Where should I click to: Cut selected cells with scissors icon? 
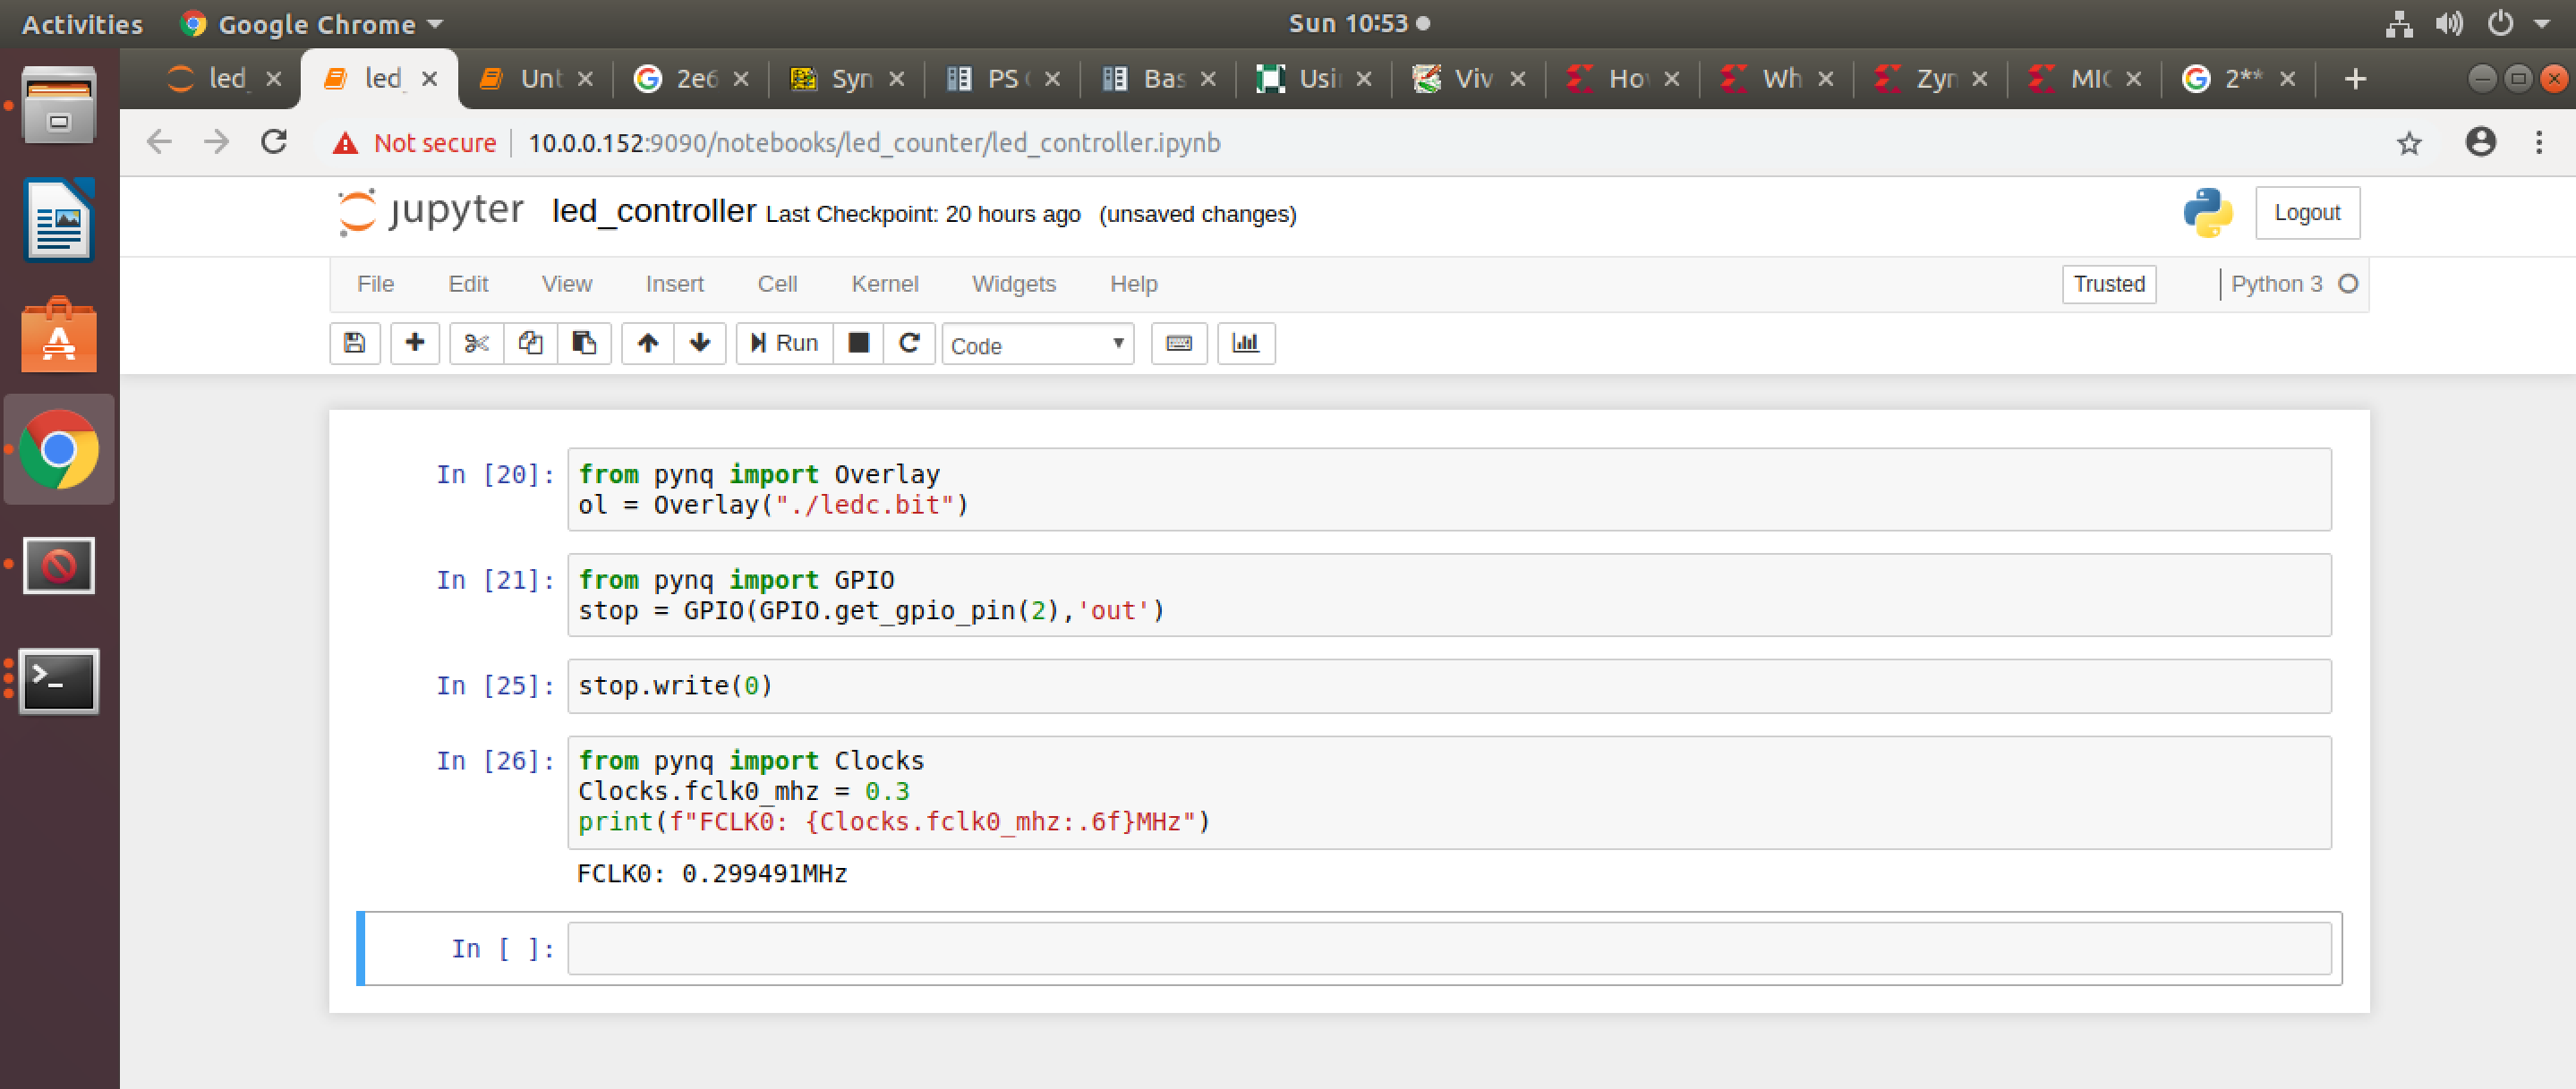[x=476, y=343]
